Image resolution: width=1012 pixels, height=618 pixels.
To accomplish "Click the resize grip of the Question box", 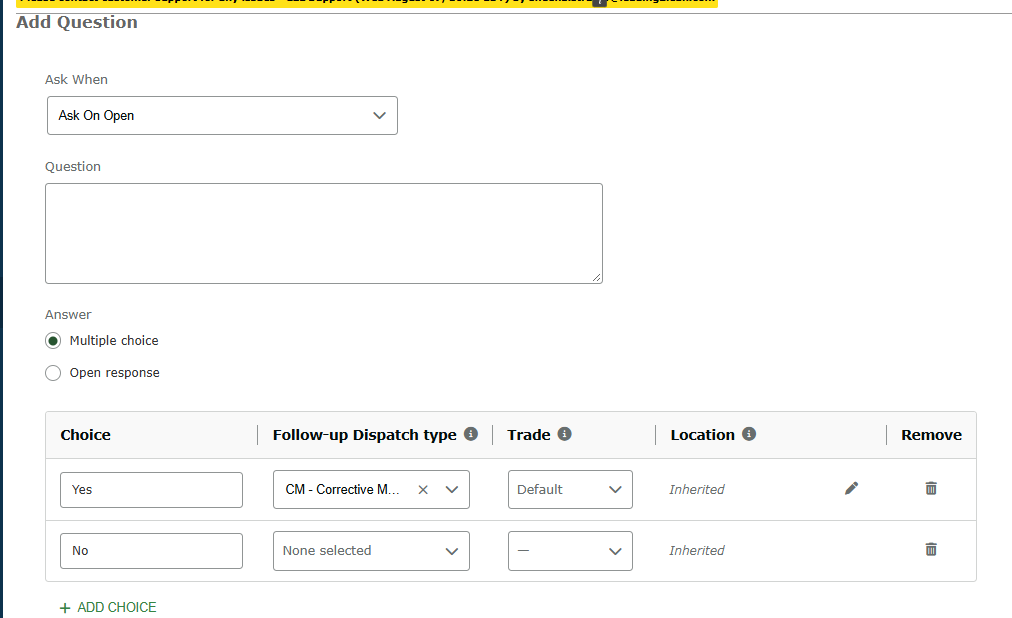I will tap(596, 277).
